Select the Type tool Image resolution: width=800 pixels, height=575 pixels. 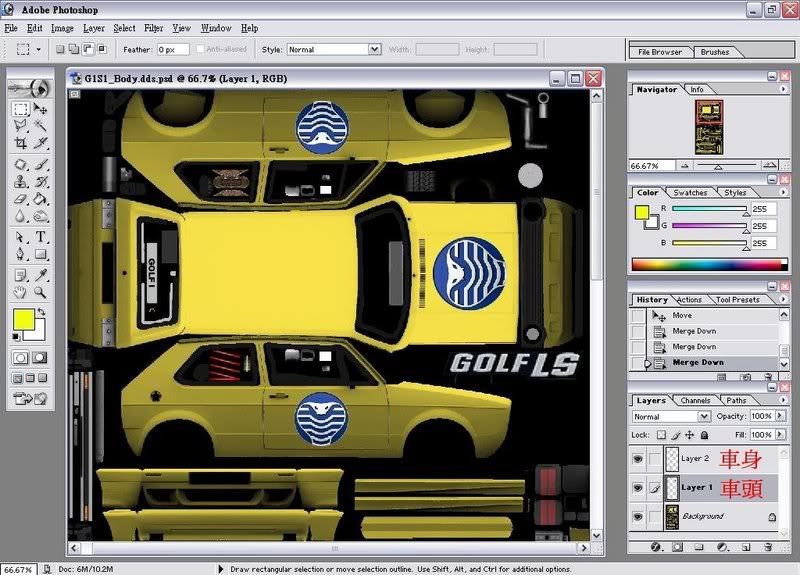(x=41, y=237)
